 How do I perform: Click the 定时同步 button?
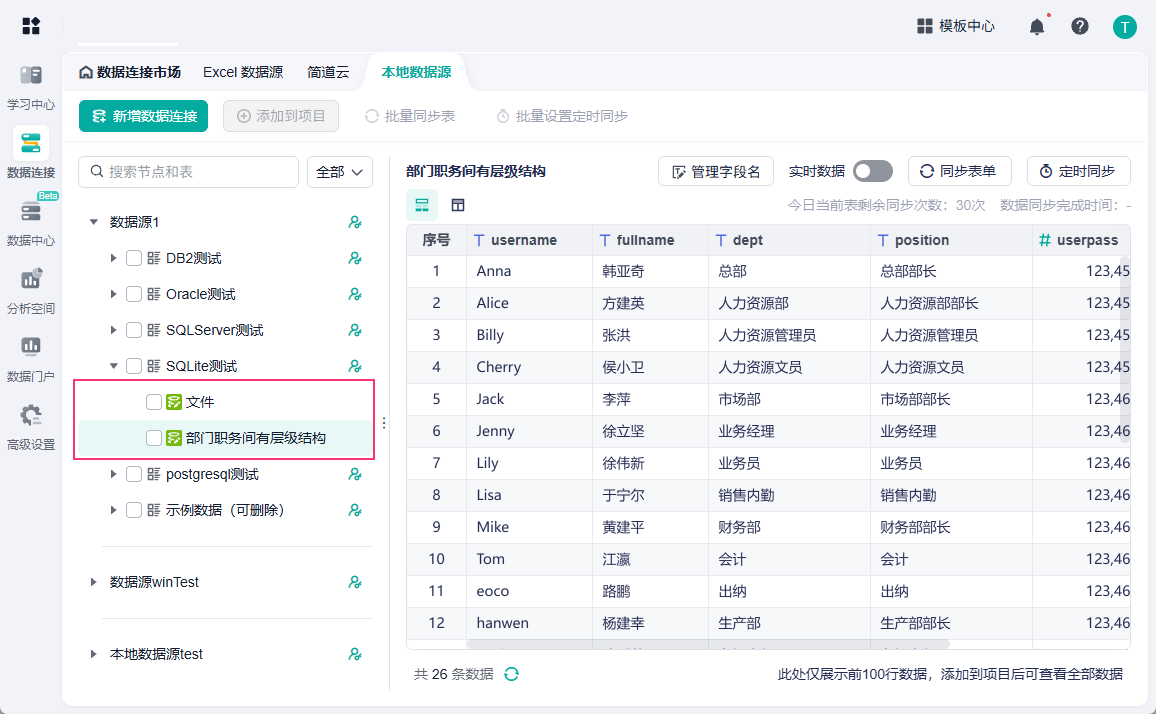[x=1078, y=171]
